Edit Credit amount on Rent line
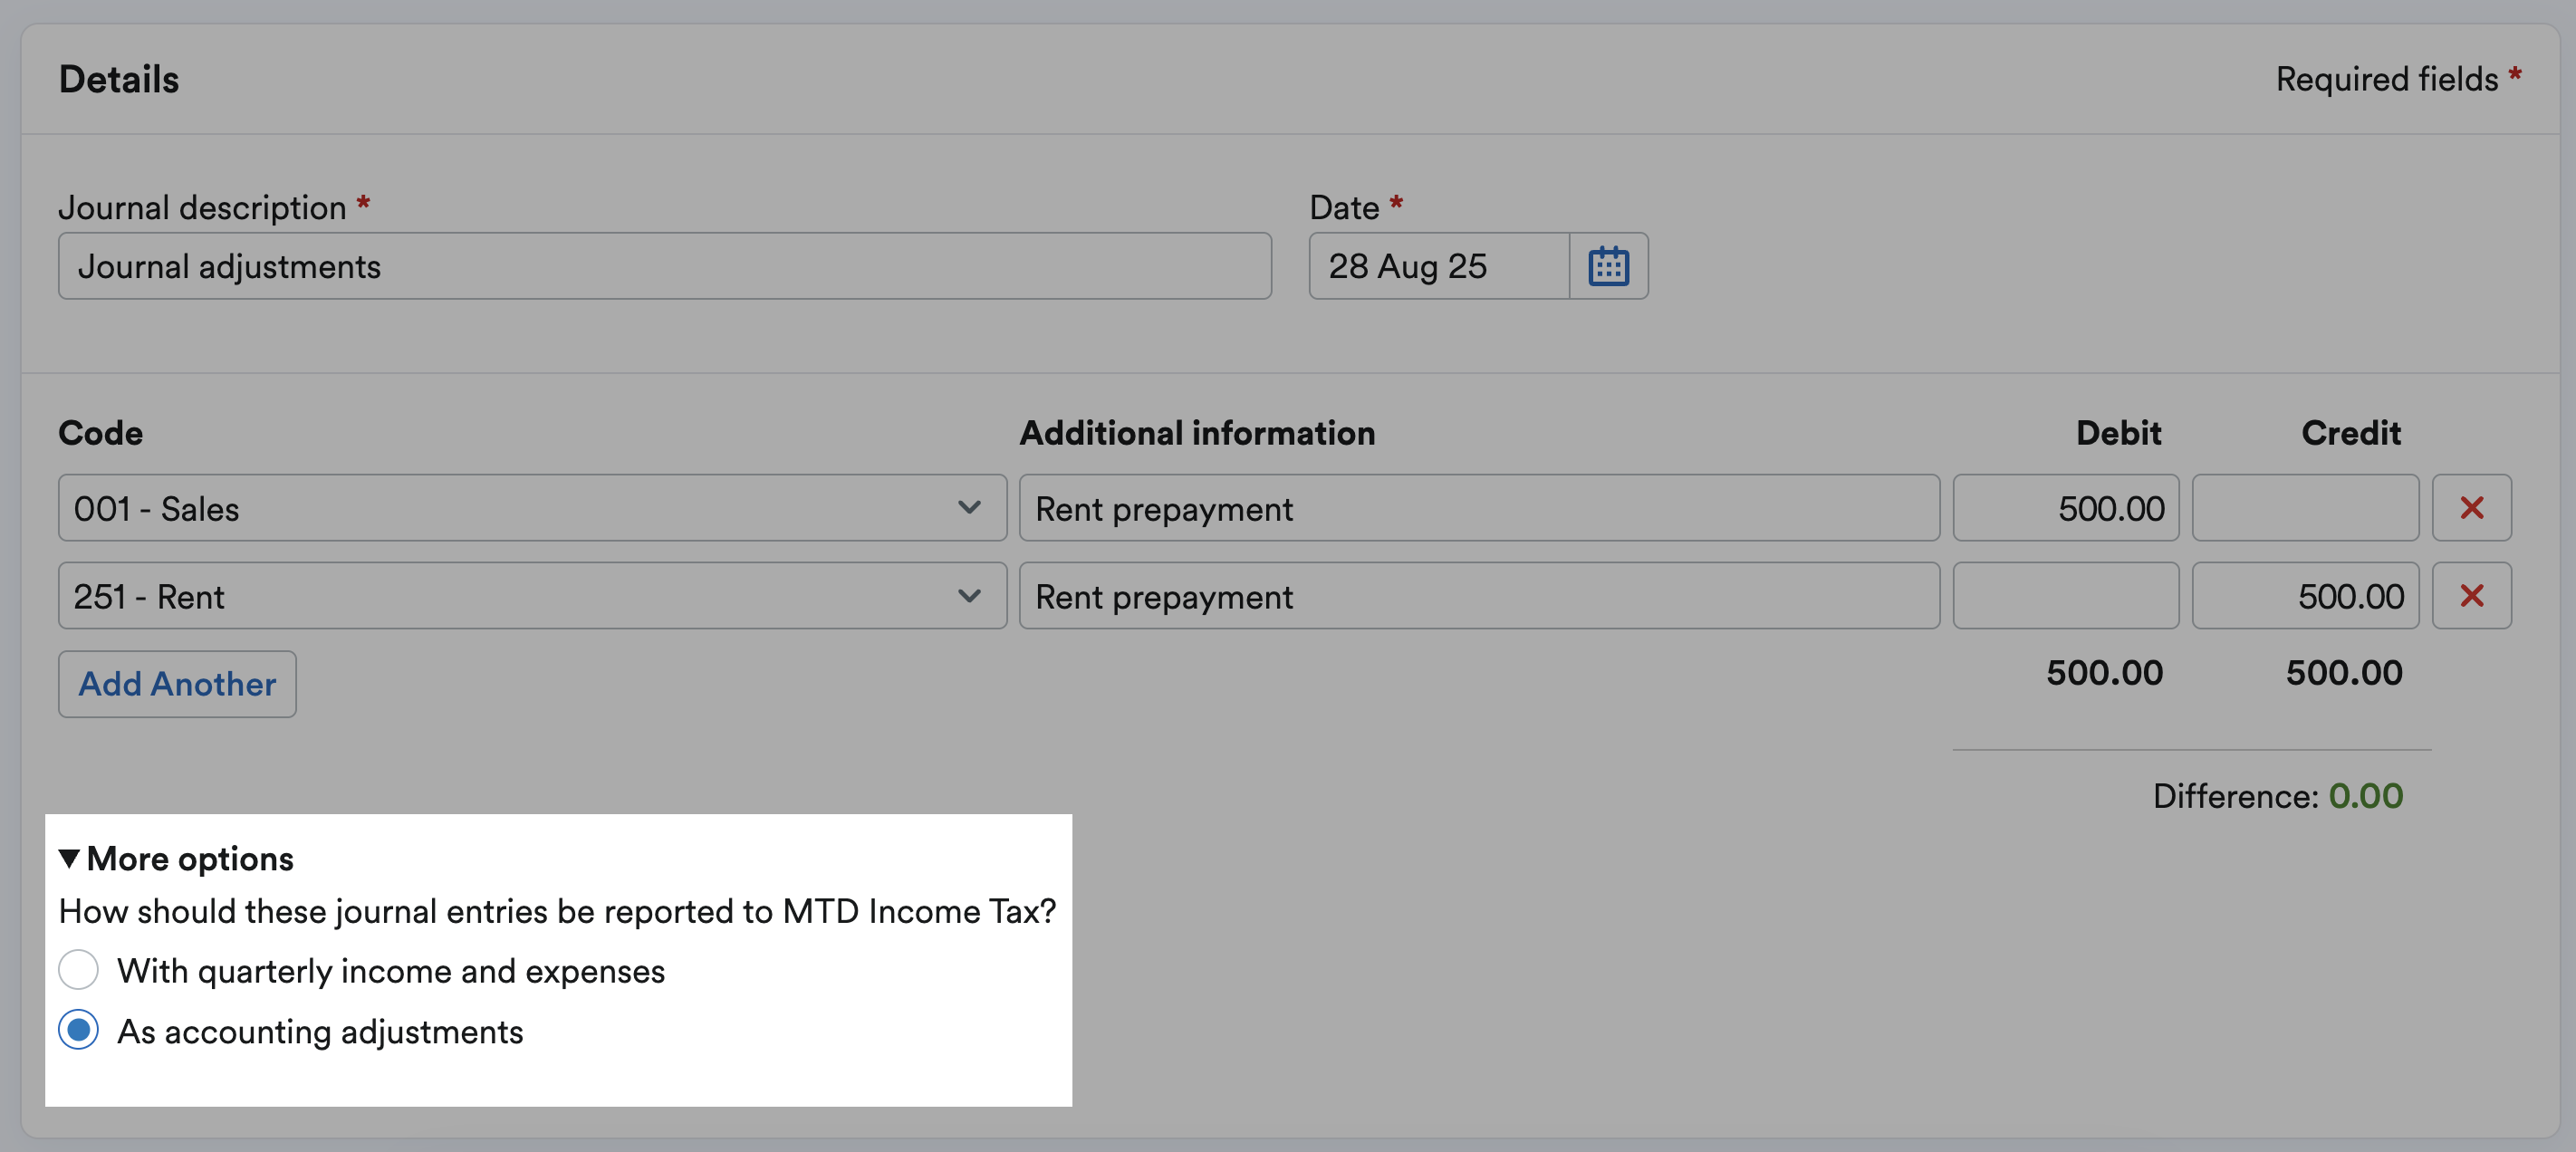 coord(2305,596)
